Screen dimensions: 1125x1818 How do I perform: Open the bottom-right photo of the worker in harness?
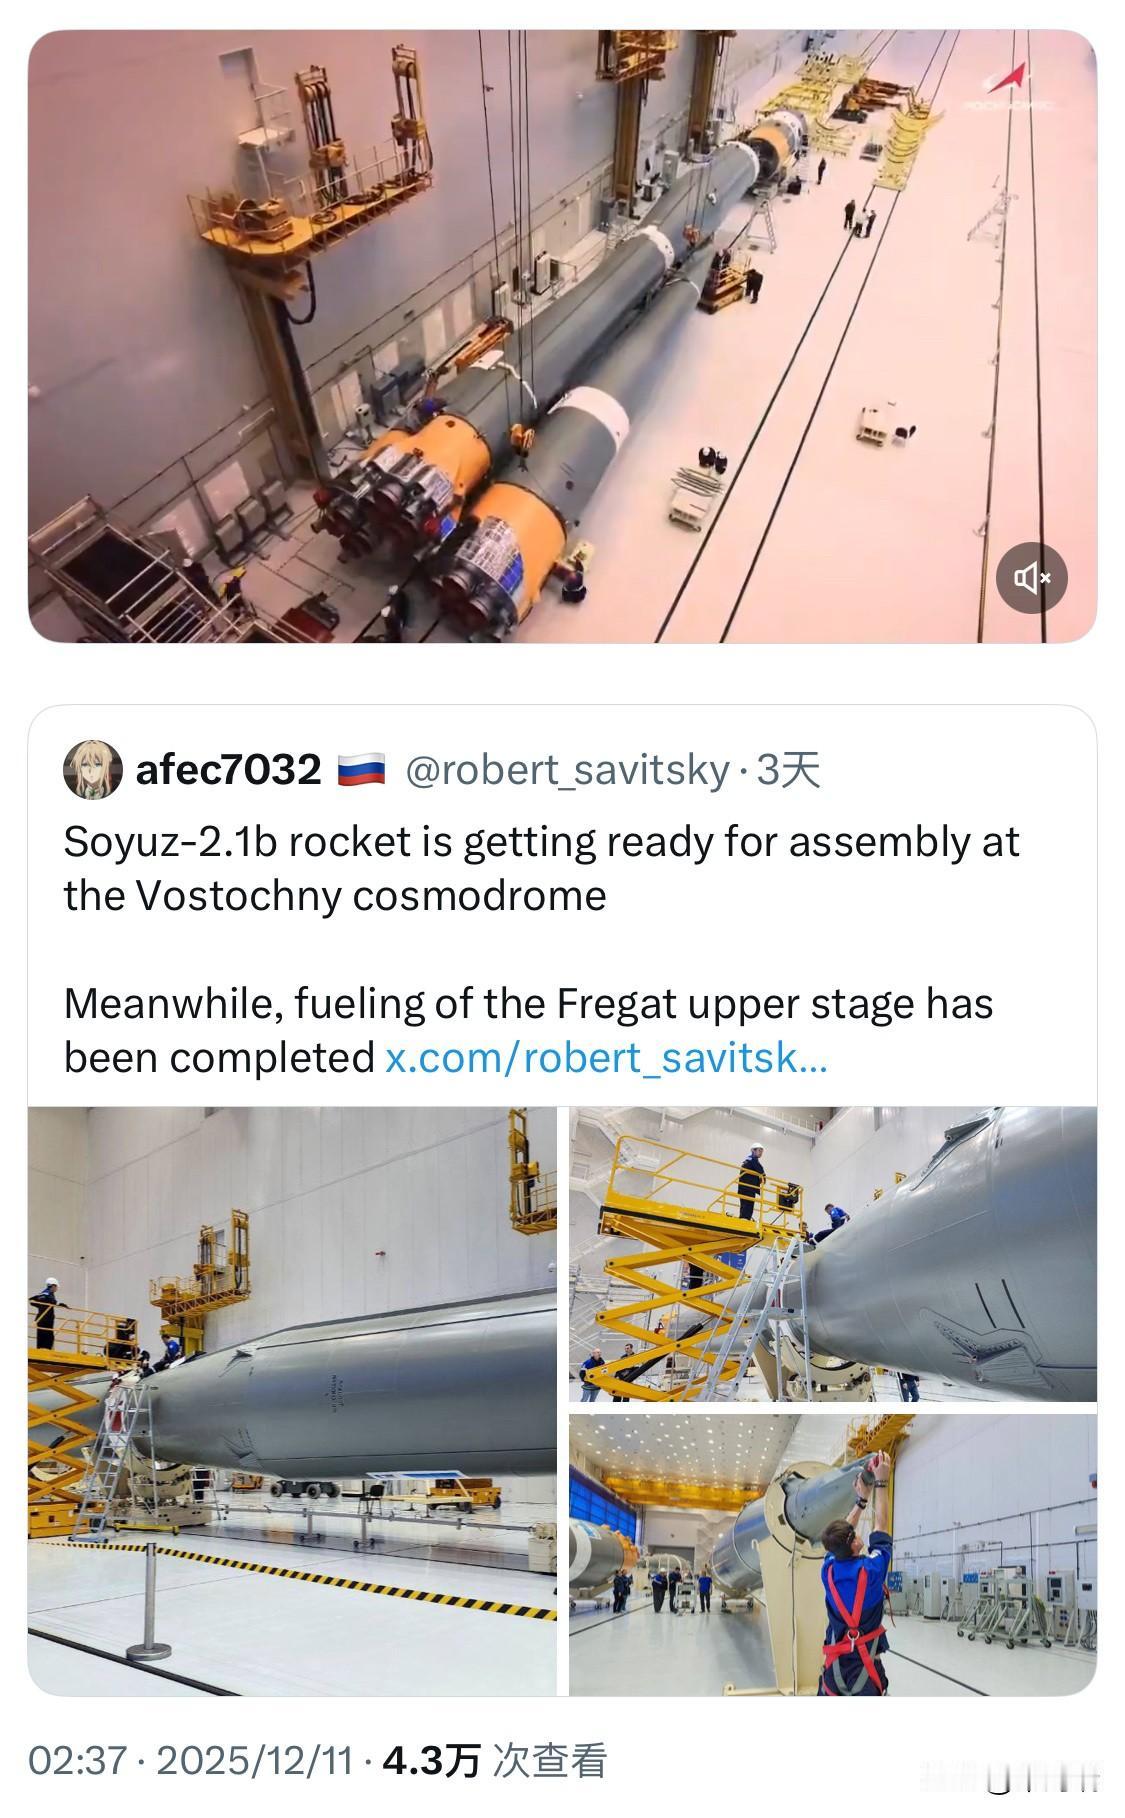point(833,1555)
